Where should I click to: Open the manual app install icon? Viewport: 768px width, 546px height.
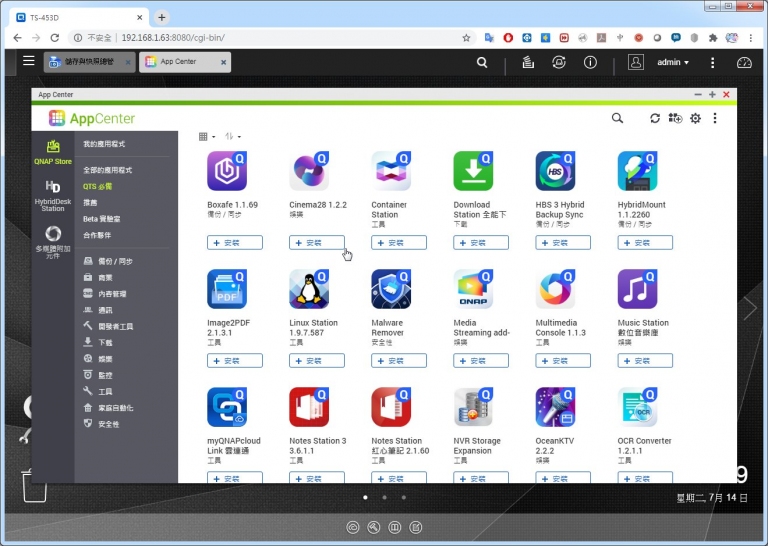(x=675, y=118)
